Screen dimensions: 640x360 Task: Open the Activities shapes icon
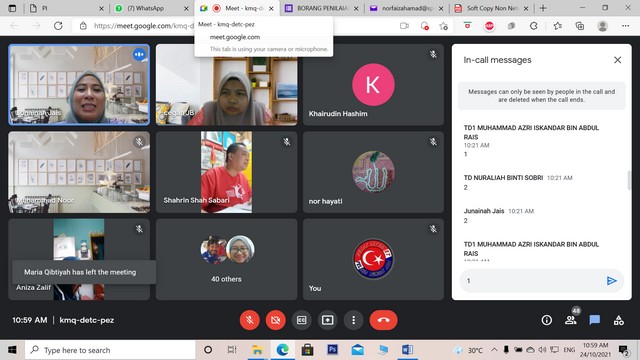click(x=619, y=320)
